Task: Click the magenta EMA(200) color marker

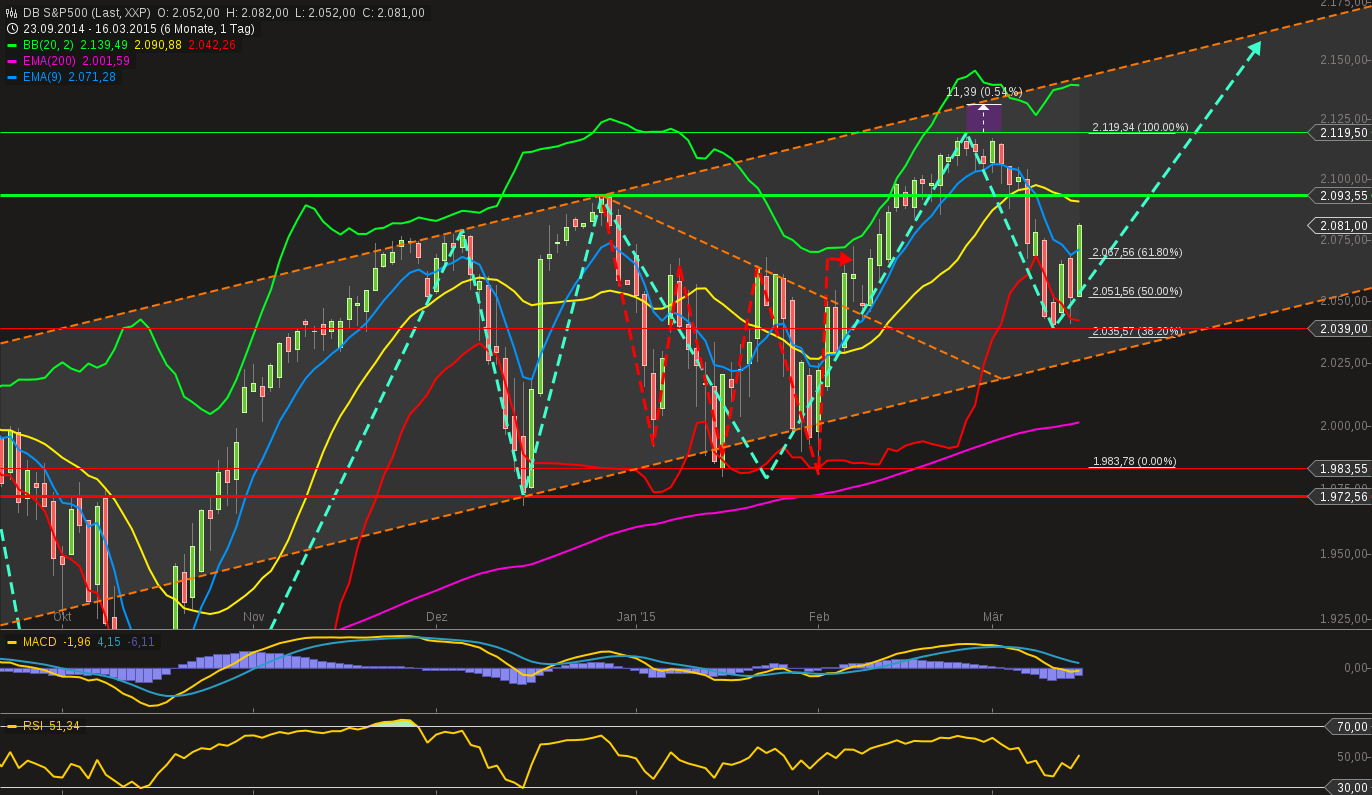Action: (x=12, y=61)
